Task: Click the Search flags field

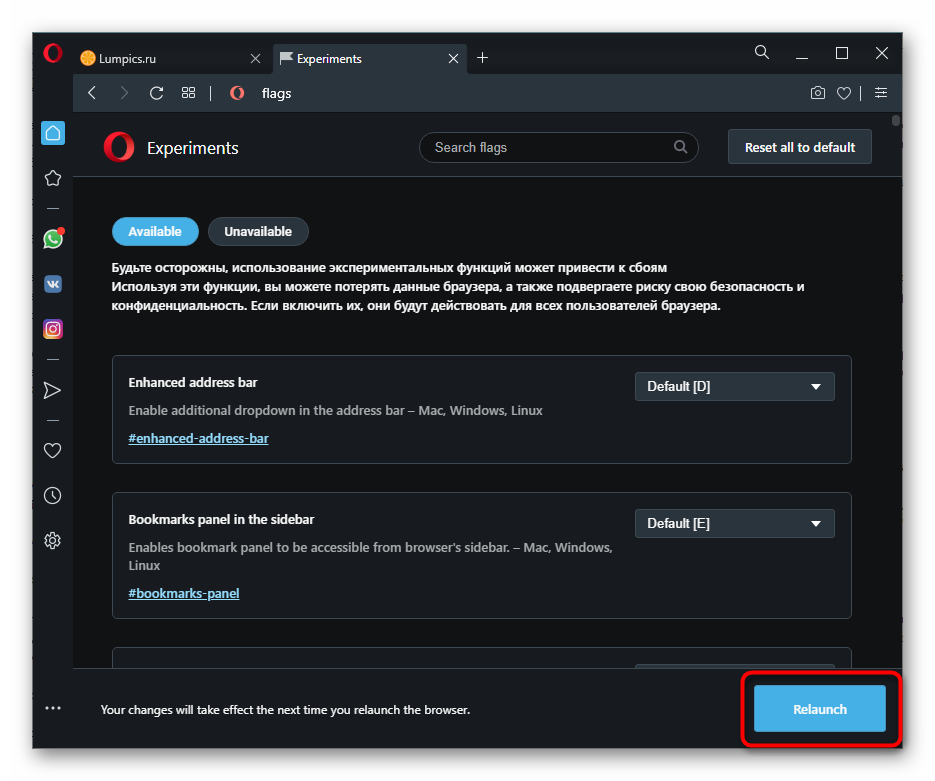Action: click(550, 147)
